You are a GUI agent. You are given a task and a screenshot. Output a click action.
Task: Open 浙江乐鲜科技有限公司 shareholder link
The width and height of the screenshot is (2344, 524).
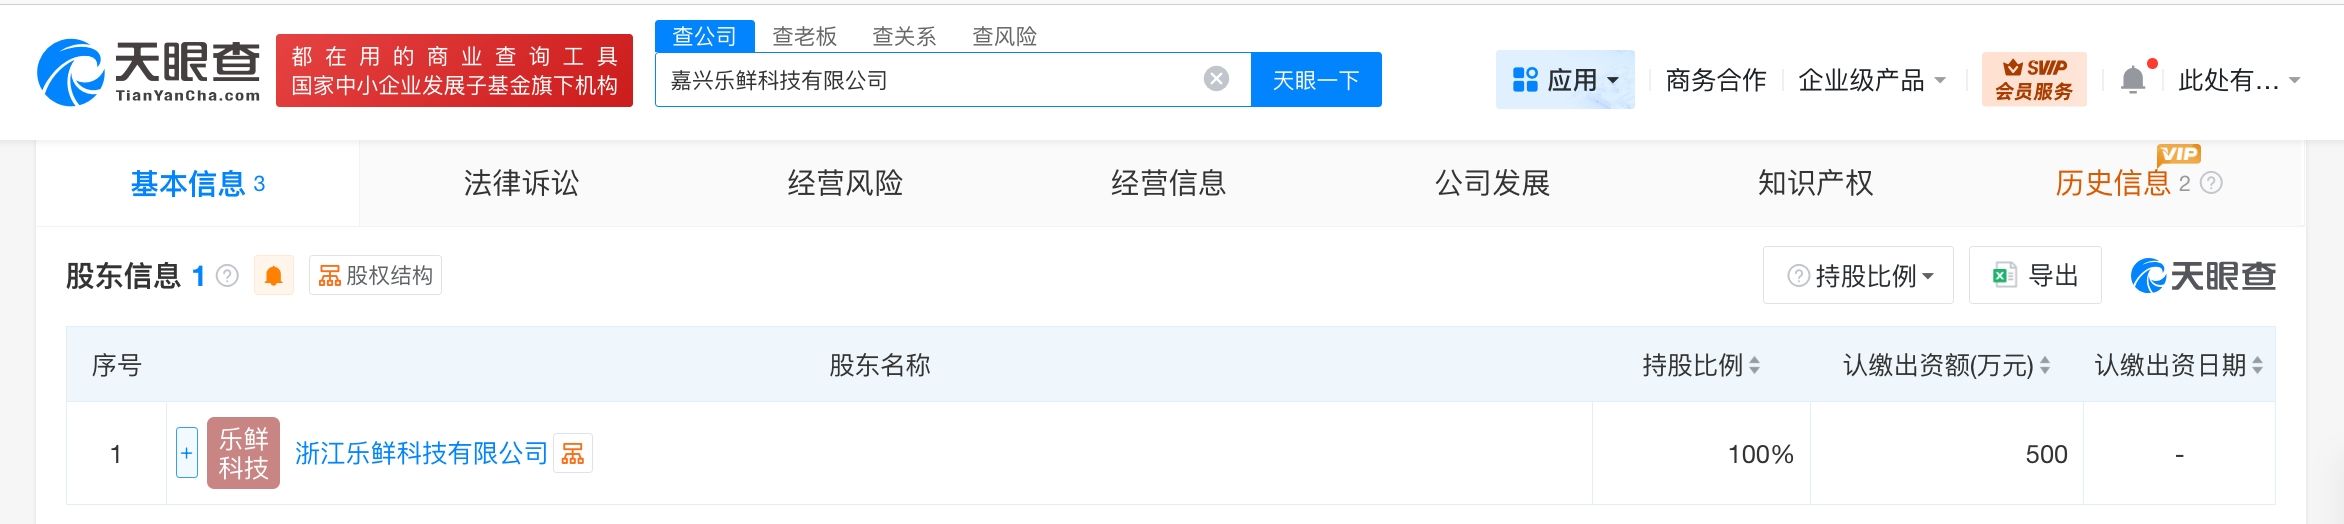coord(421,454)
